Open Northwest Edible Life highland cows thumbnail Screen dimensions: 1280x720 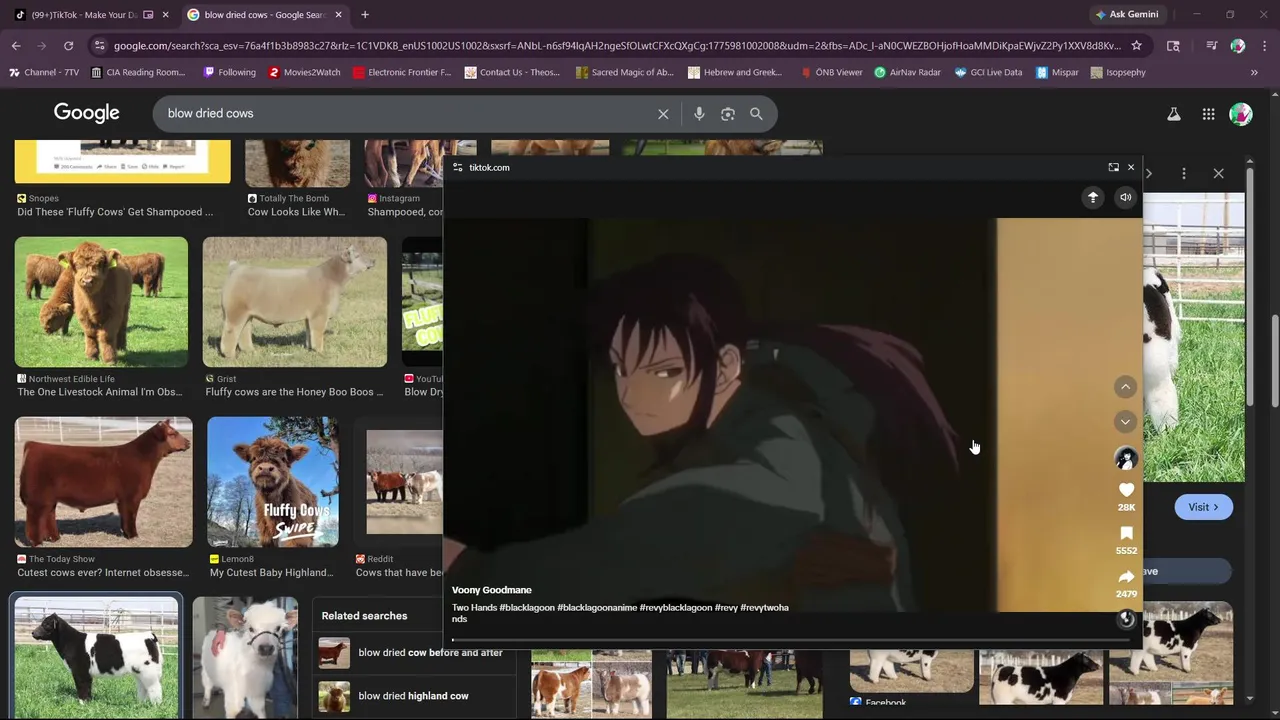click(101, 302)
